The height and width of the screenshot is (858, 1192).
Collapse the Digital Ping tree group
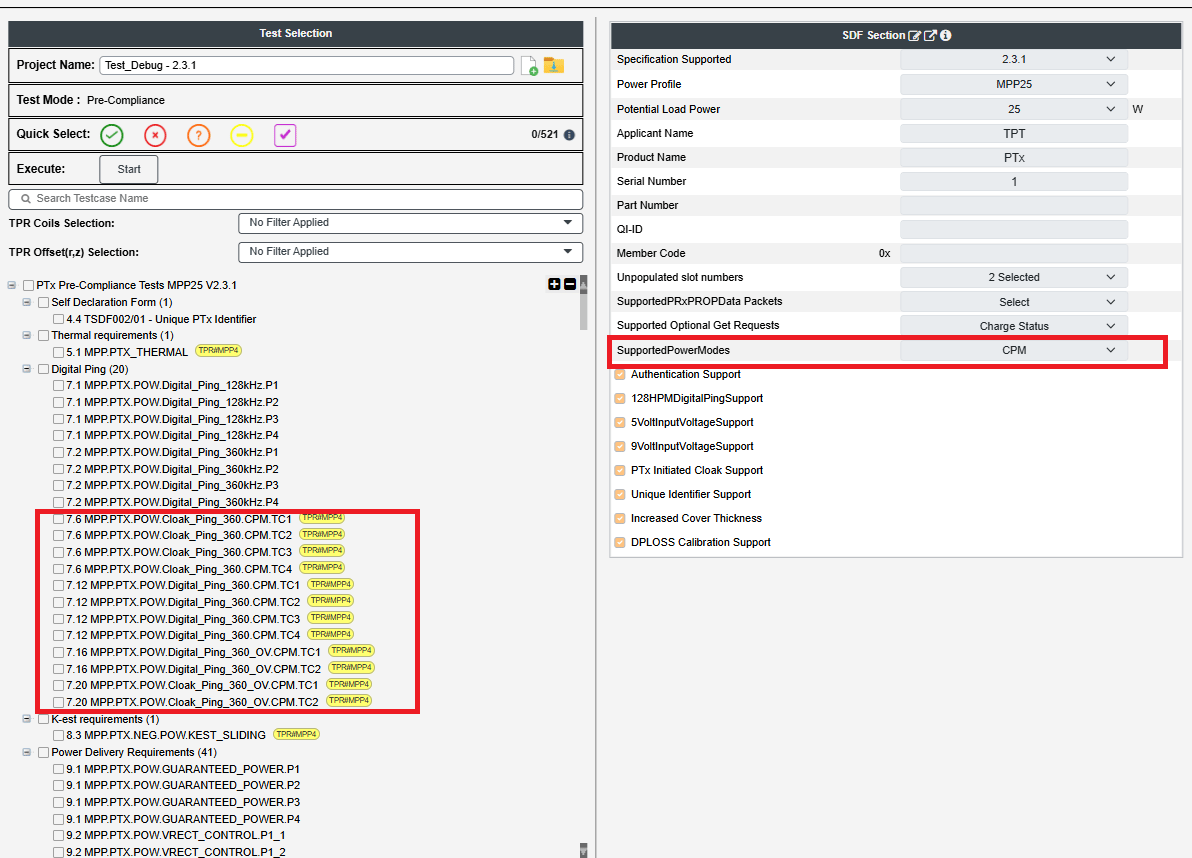coord(27,369)
